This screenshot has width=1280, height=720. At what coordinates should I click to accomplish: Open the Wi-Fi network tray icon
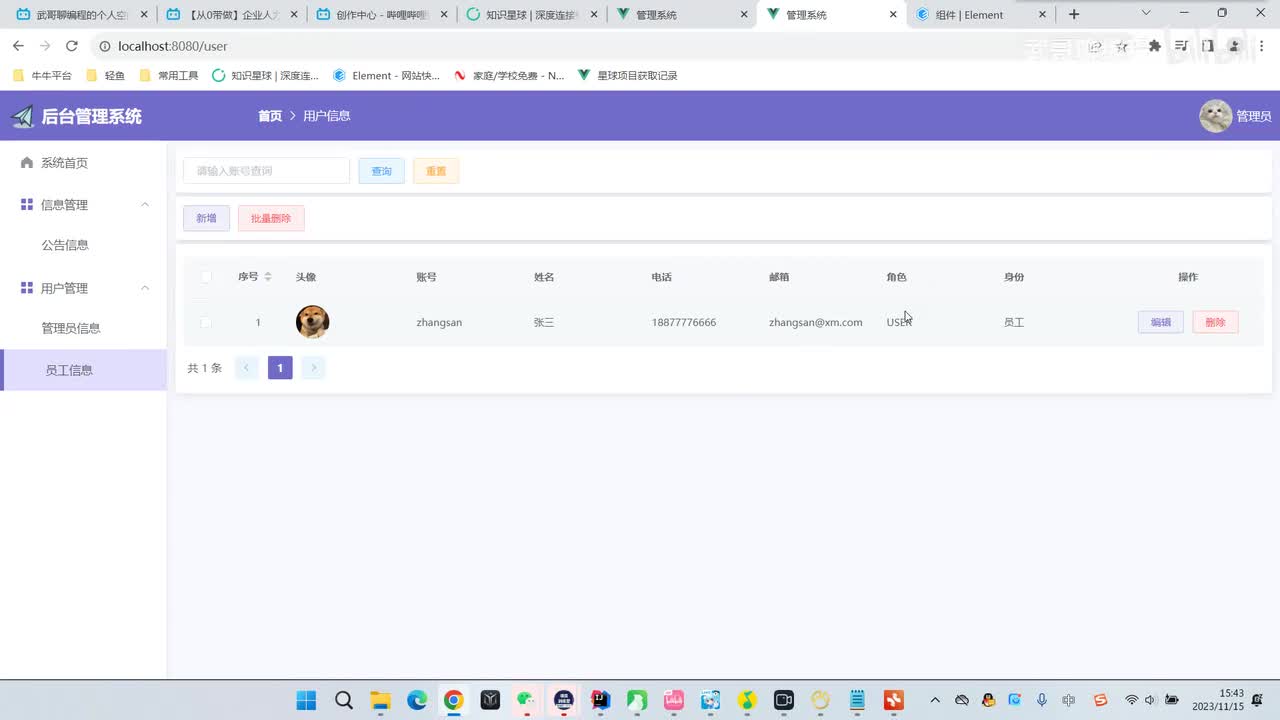point(1132,700)
